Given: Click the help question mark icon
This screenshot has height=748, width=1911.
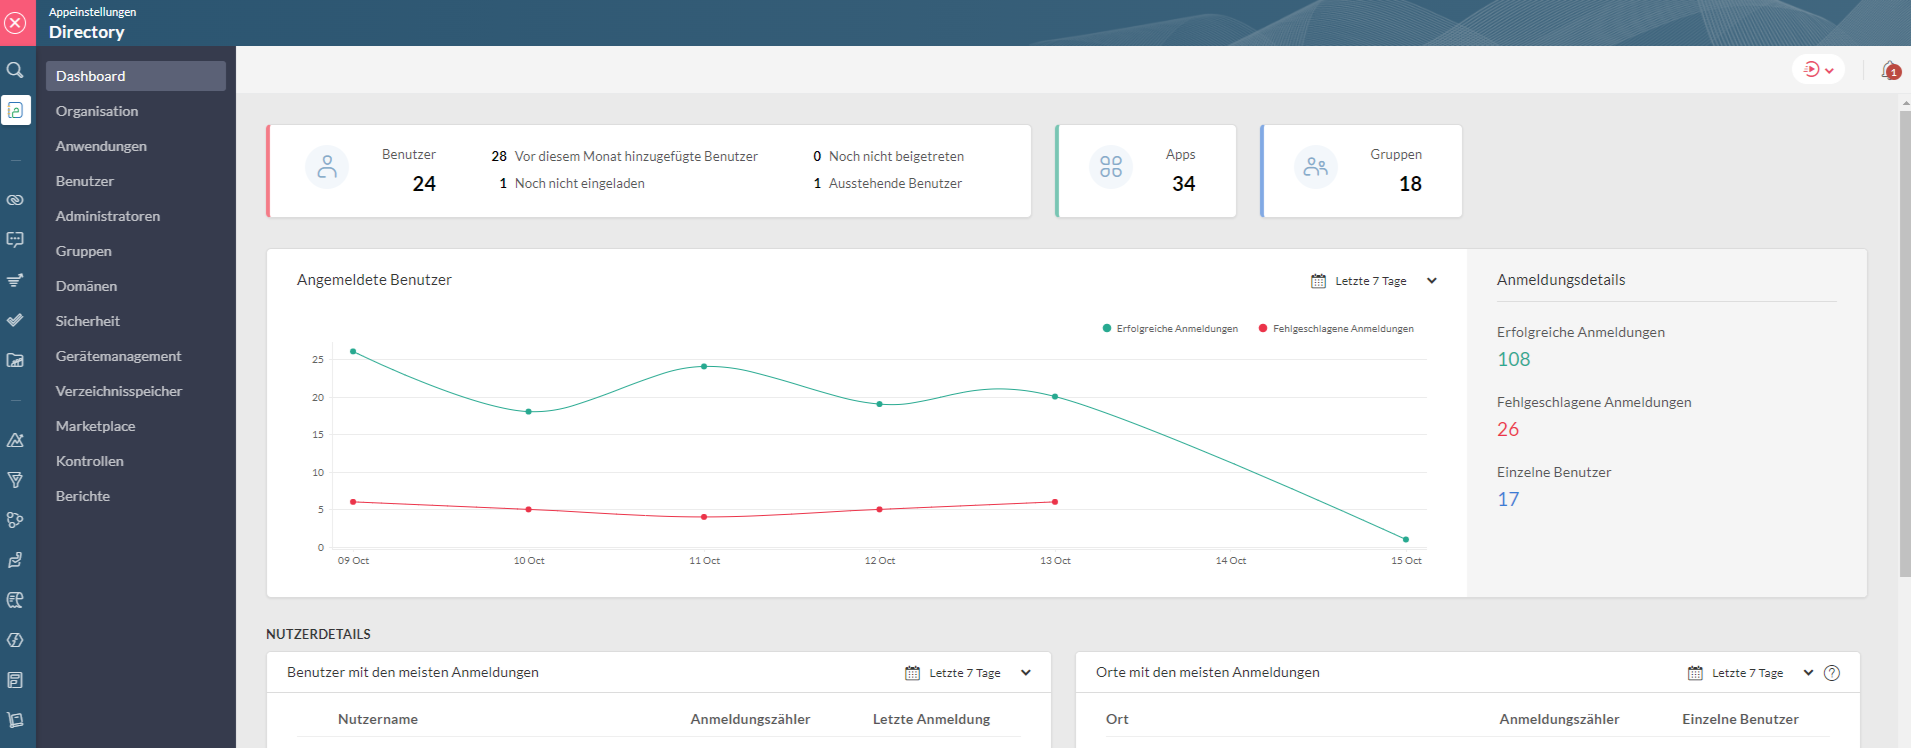Looking at the screenshot, I should click(1831, 673).
